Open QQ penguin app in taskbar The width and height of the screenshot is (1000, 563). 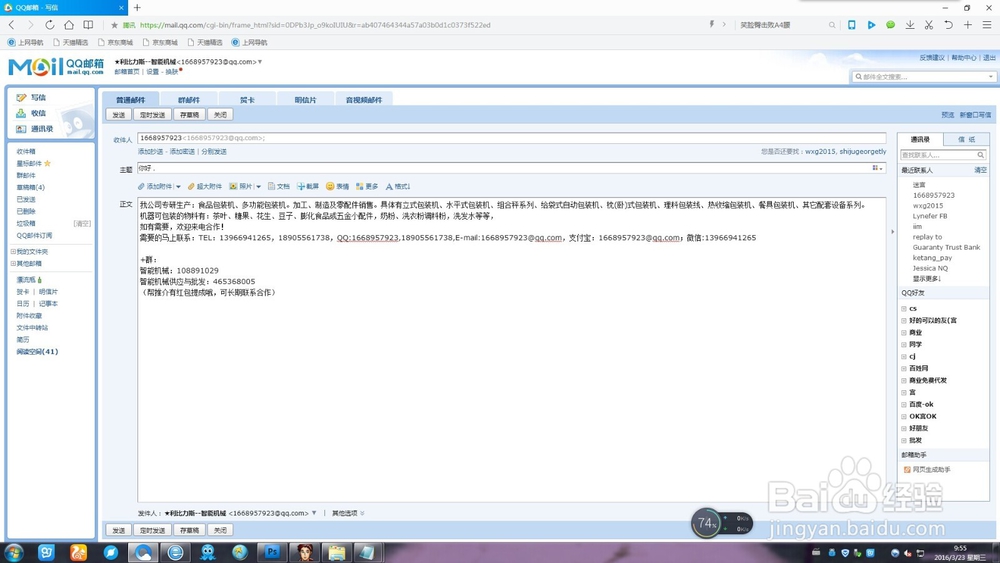click(x=208, y=552)
